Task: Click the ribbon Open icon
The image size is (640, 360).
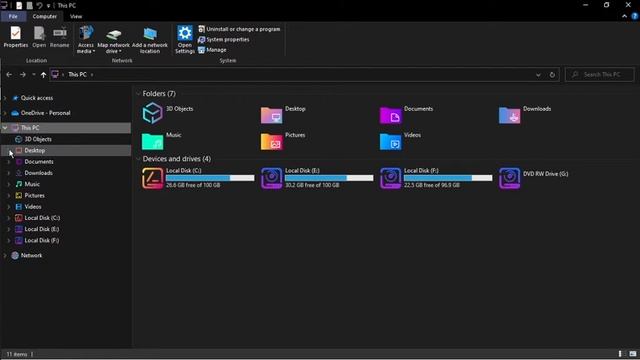Action: 39,37
